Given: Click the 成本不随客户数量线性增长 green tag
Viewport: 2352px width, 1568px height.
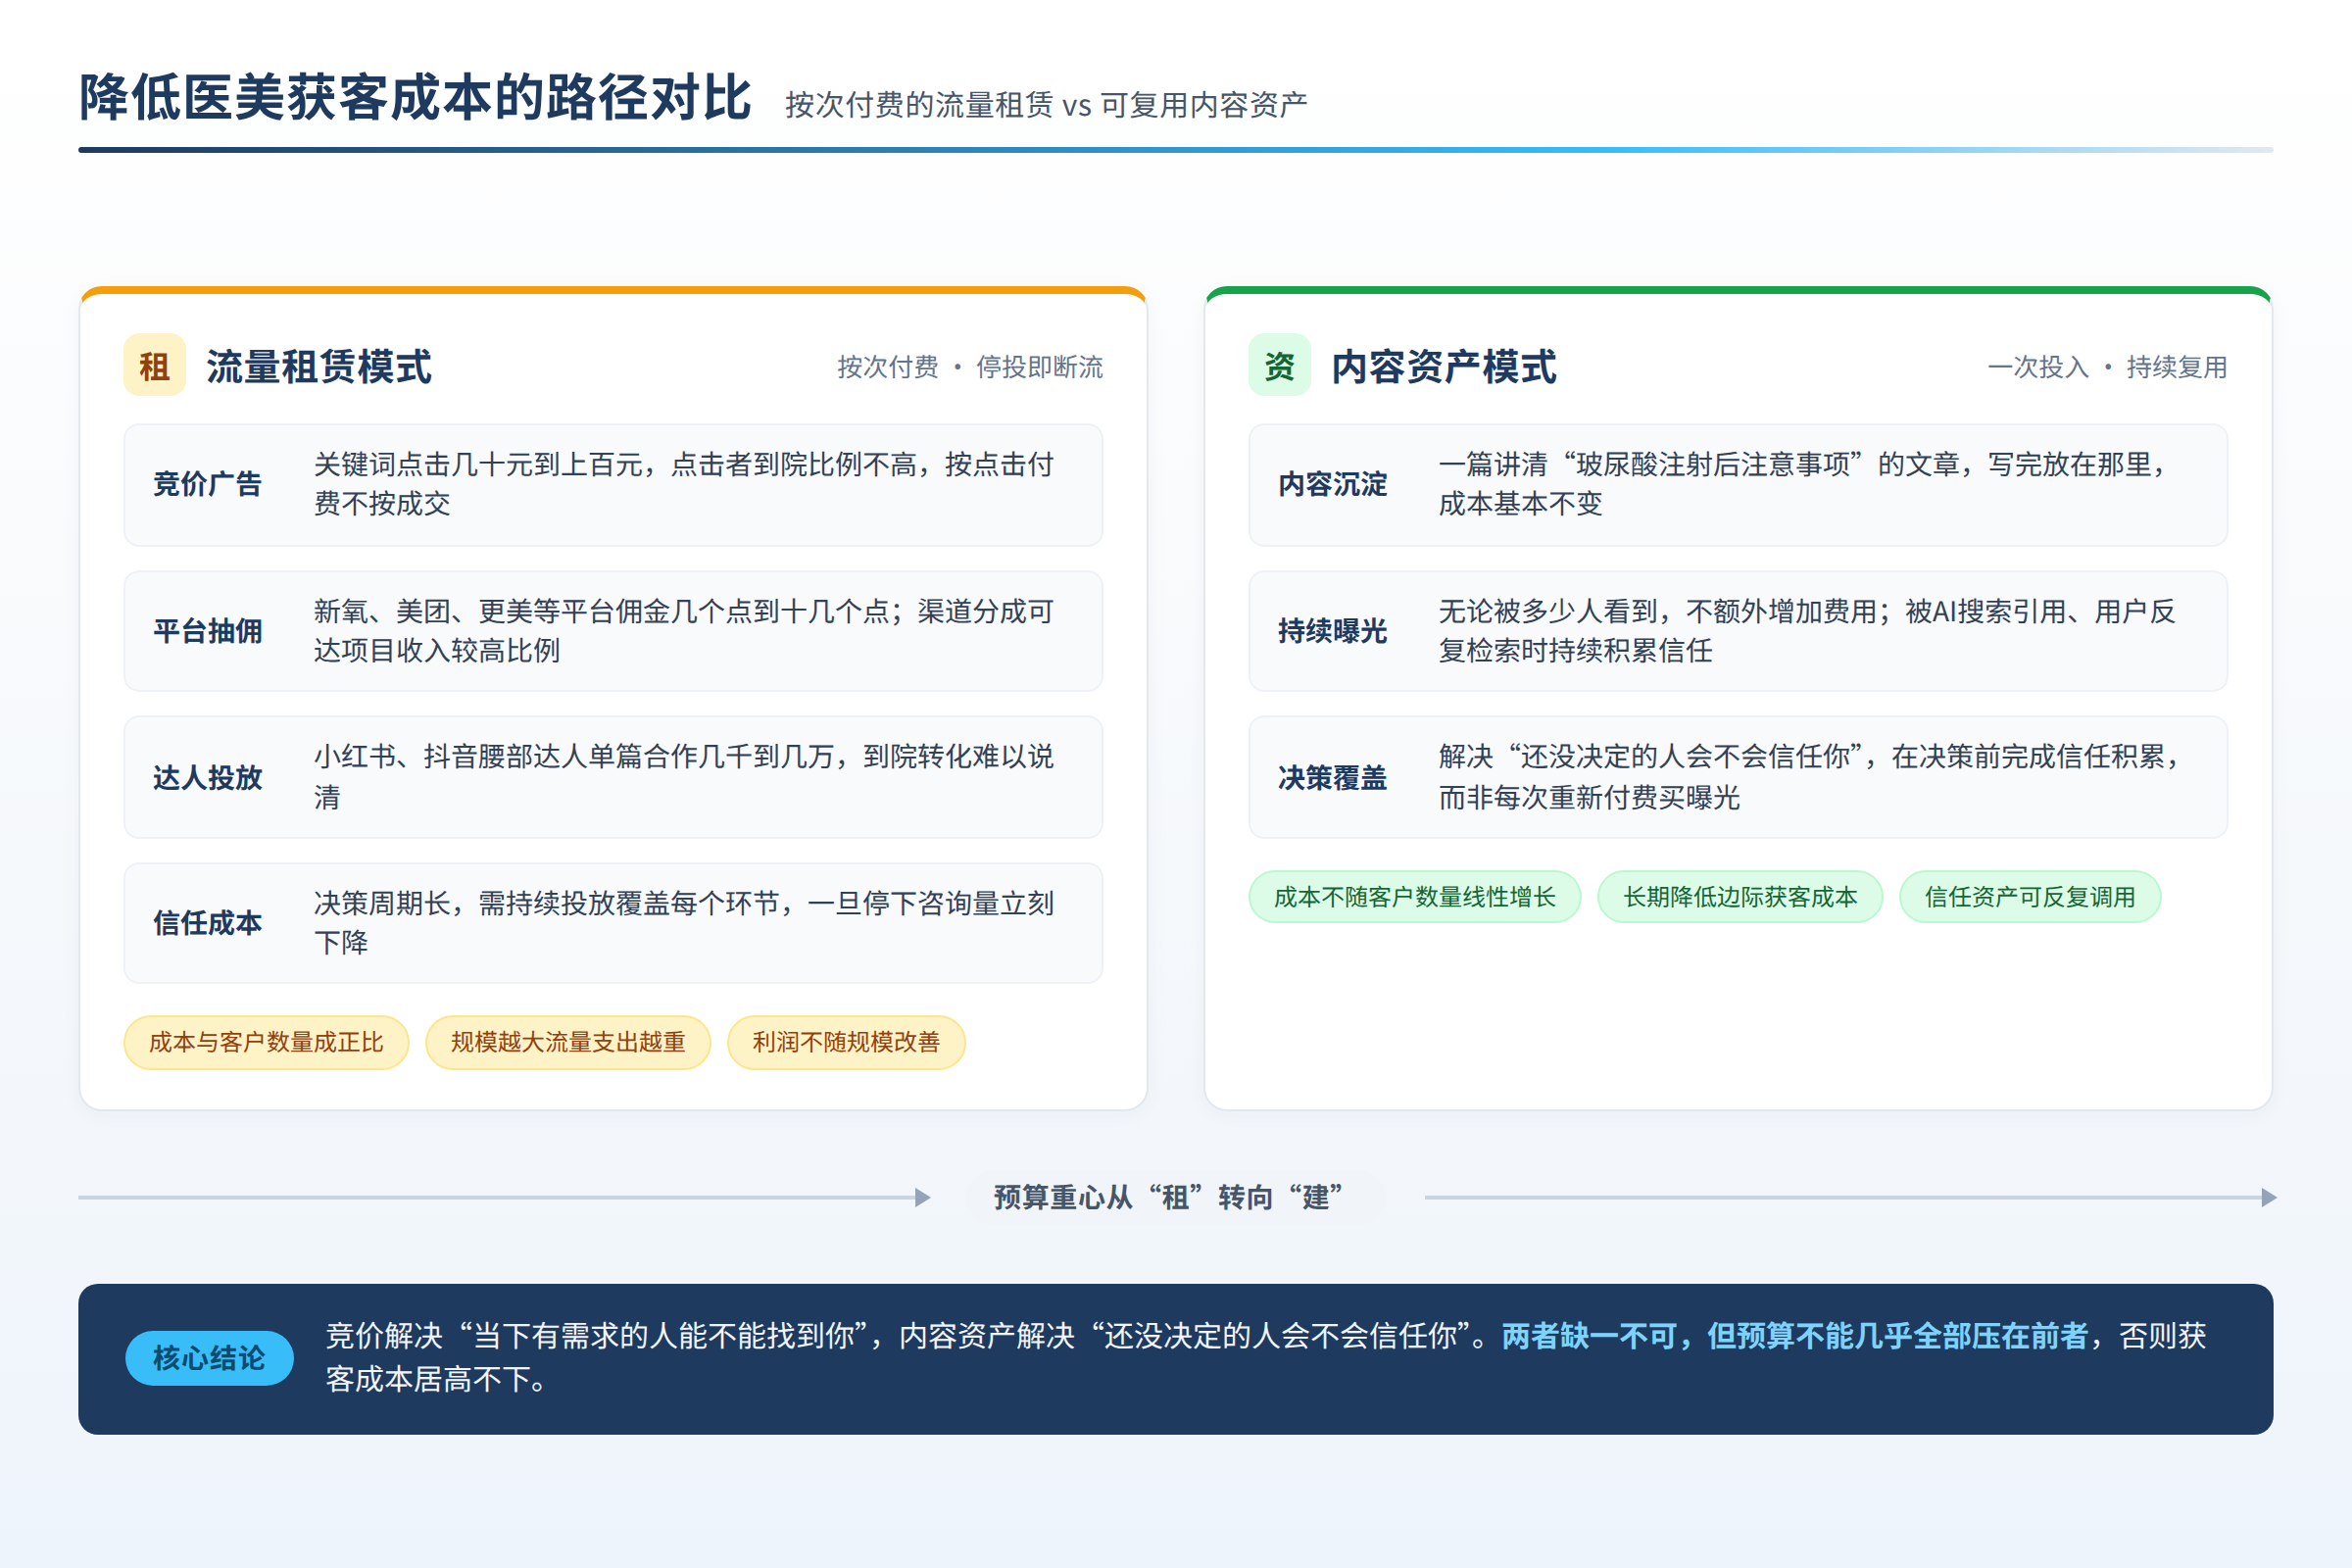Looking at the screenshot, I should click(1415, 897).
